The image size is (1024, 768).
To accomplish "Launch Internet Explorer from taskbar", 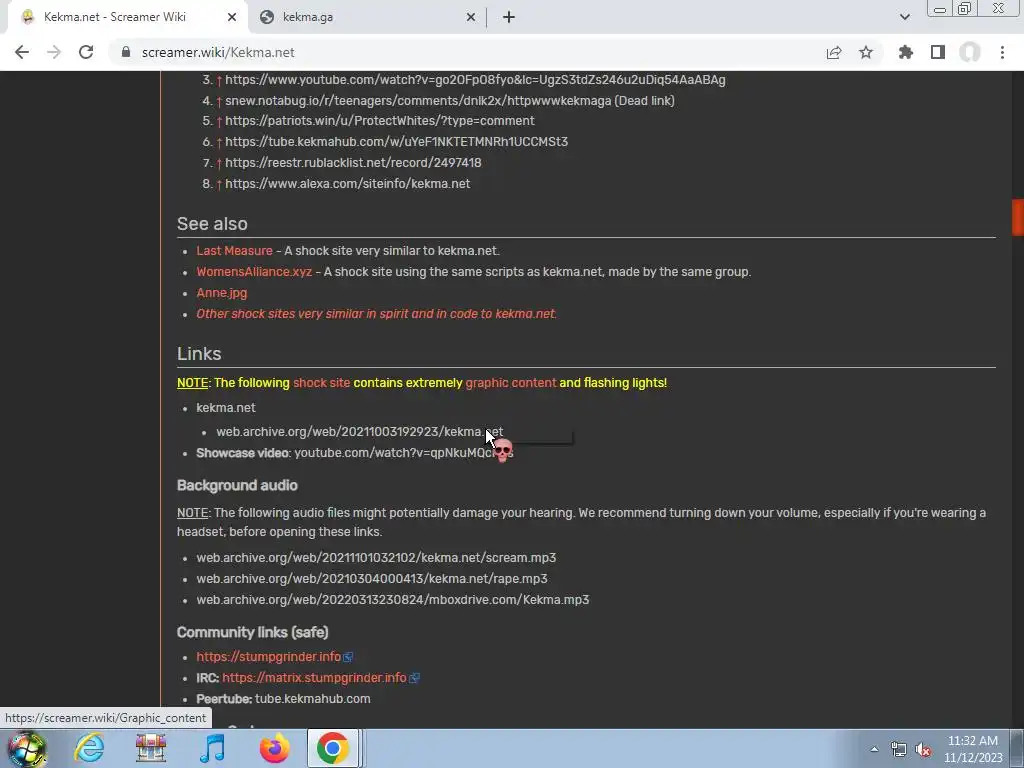I will click(x=89, y=748).
